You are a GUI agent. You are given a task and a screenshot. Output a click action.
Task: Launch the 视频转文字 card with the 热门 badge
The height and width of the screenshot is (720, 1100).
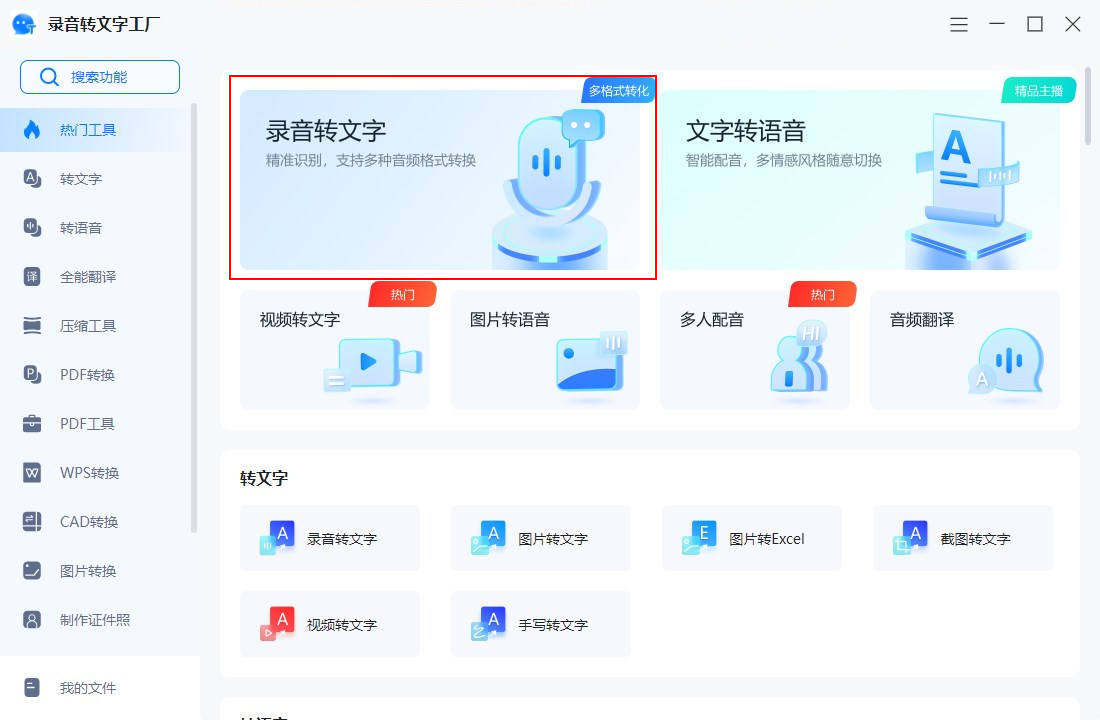(x=335, y=349)
